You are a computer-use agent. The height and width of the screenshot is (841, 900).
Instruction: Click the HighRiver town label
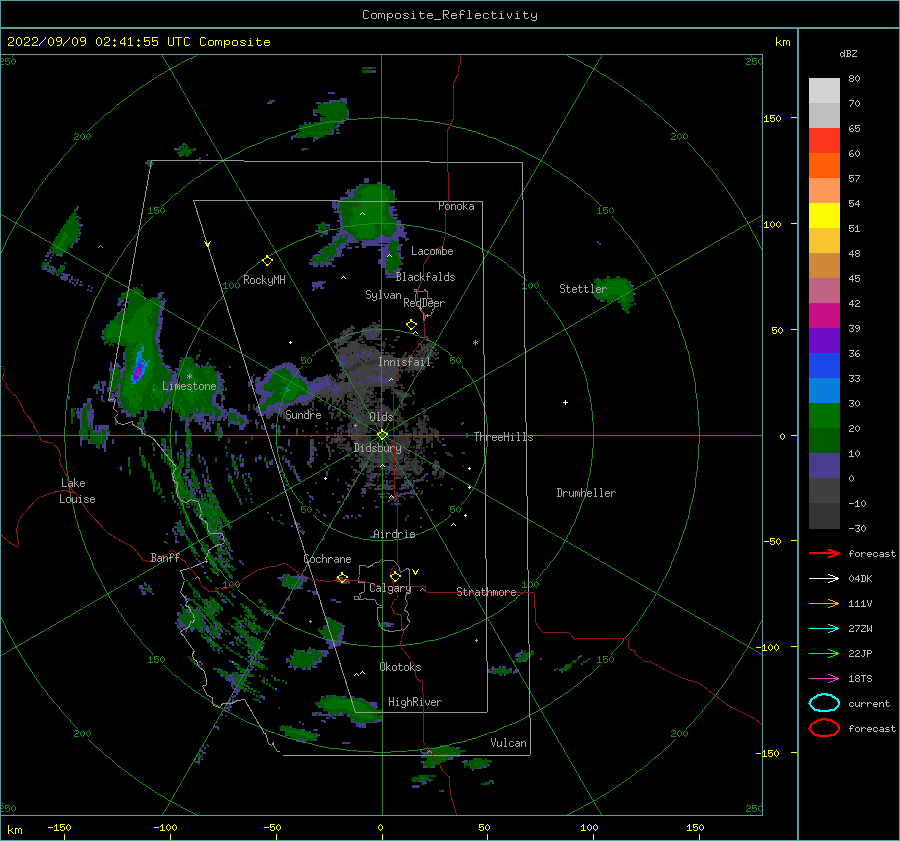[x=415, y=702]
